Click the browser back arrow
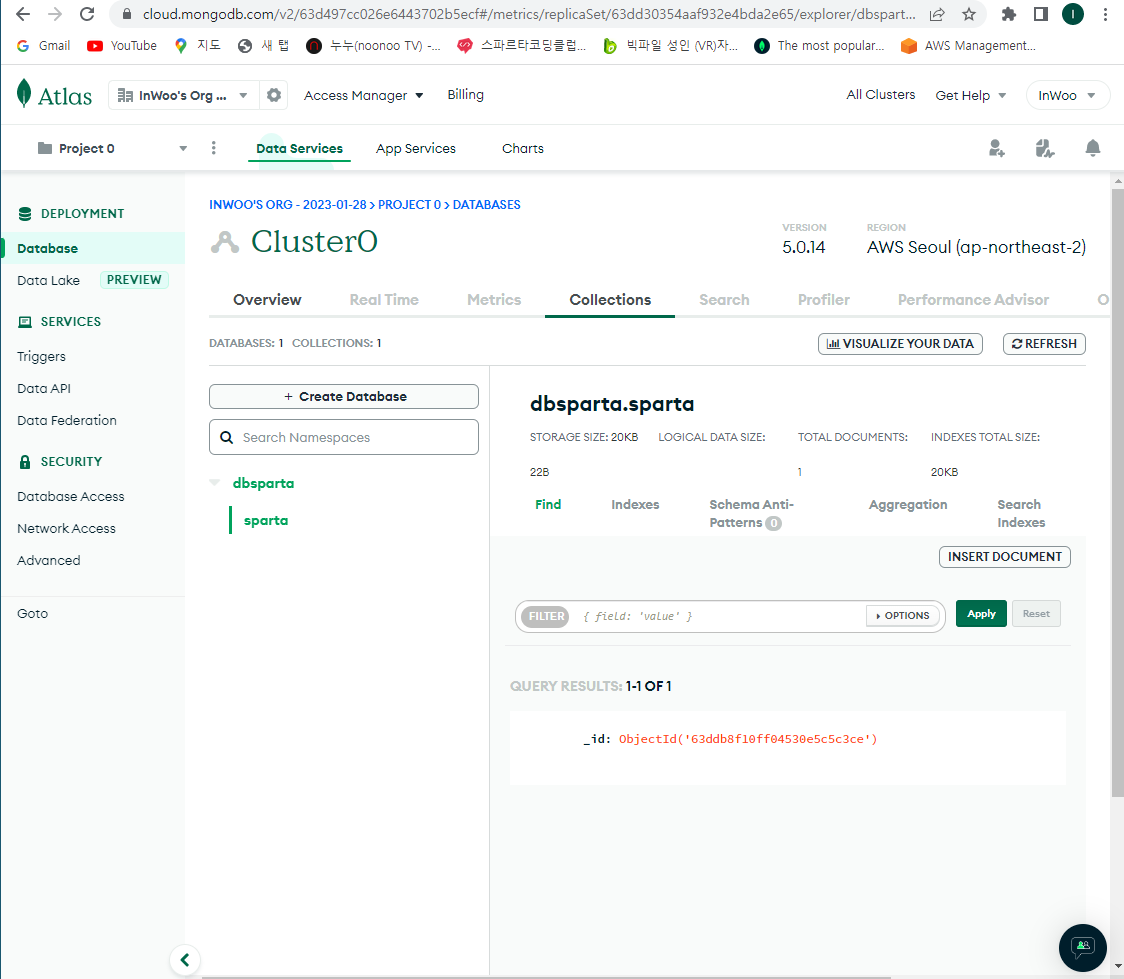The width and height of the screenshot is (1124, 979). coord(23,14)
